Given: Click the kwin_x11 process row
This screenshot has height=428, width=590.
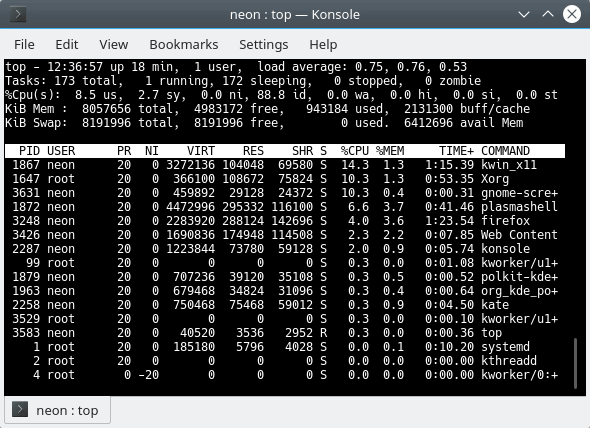Looking at the screenshot, I should (284, 165).
